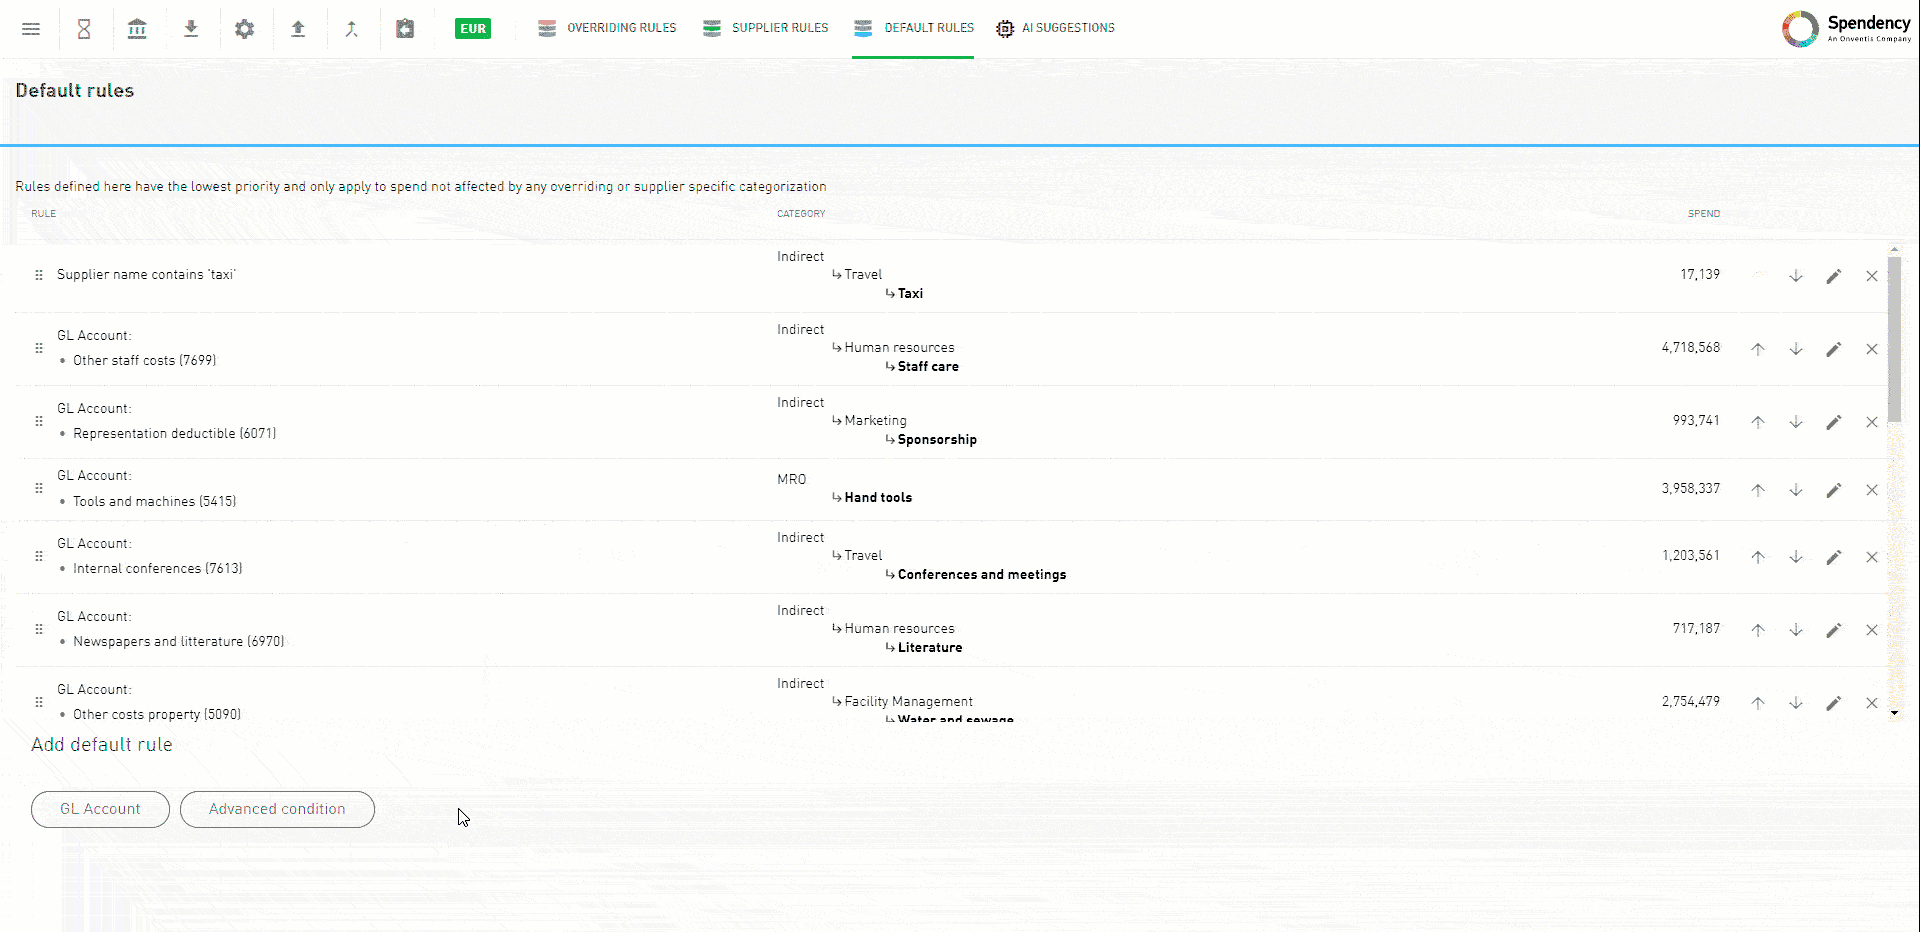Click the rules list scroll-down arrow
The image size is (1920, 932).
click(x=1894, y=713)
